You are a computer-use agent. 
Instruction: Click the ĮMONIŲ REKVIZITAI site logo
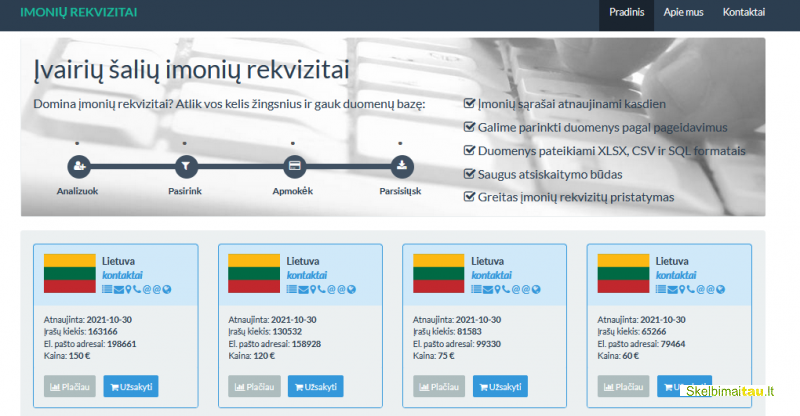point(79,12)
